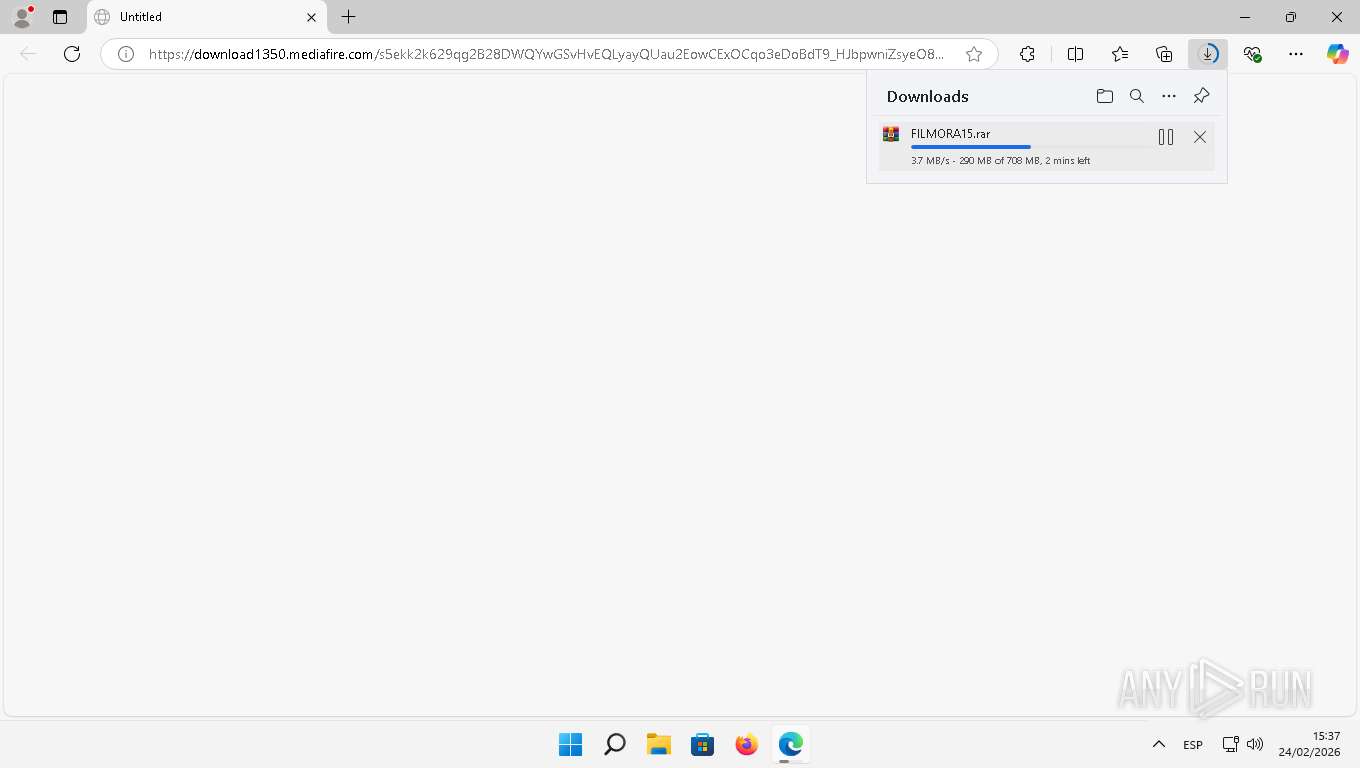Change ESP input language
1360x768 pixels.
point(1193,745)
